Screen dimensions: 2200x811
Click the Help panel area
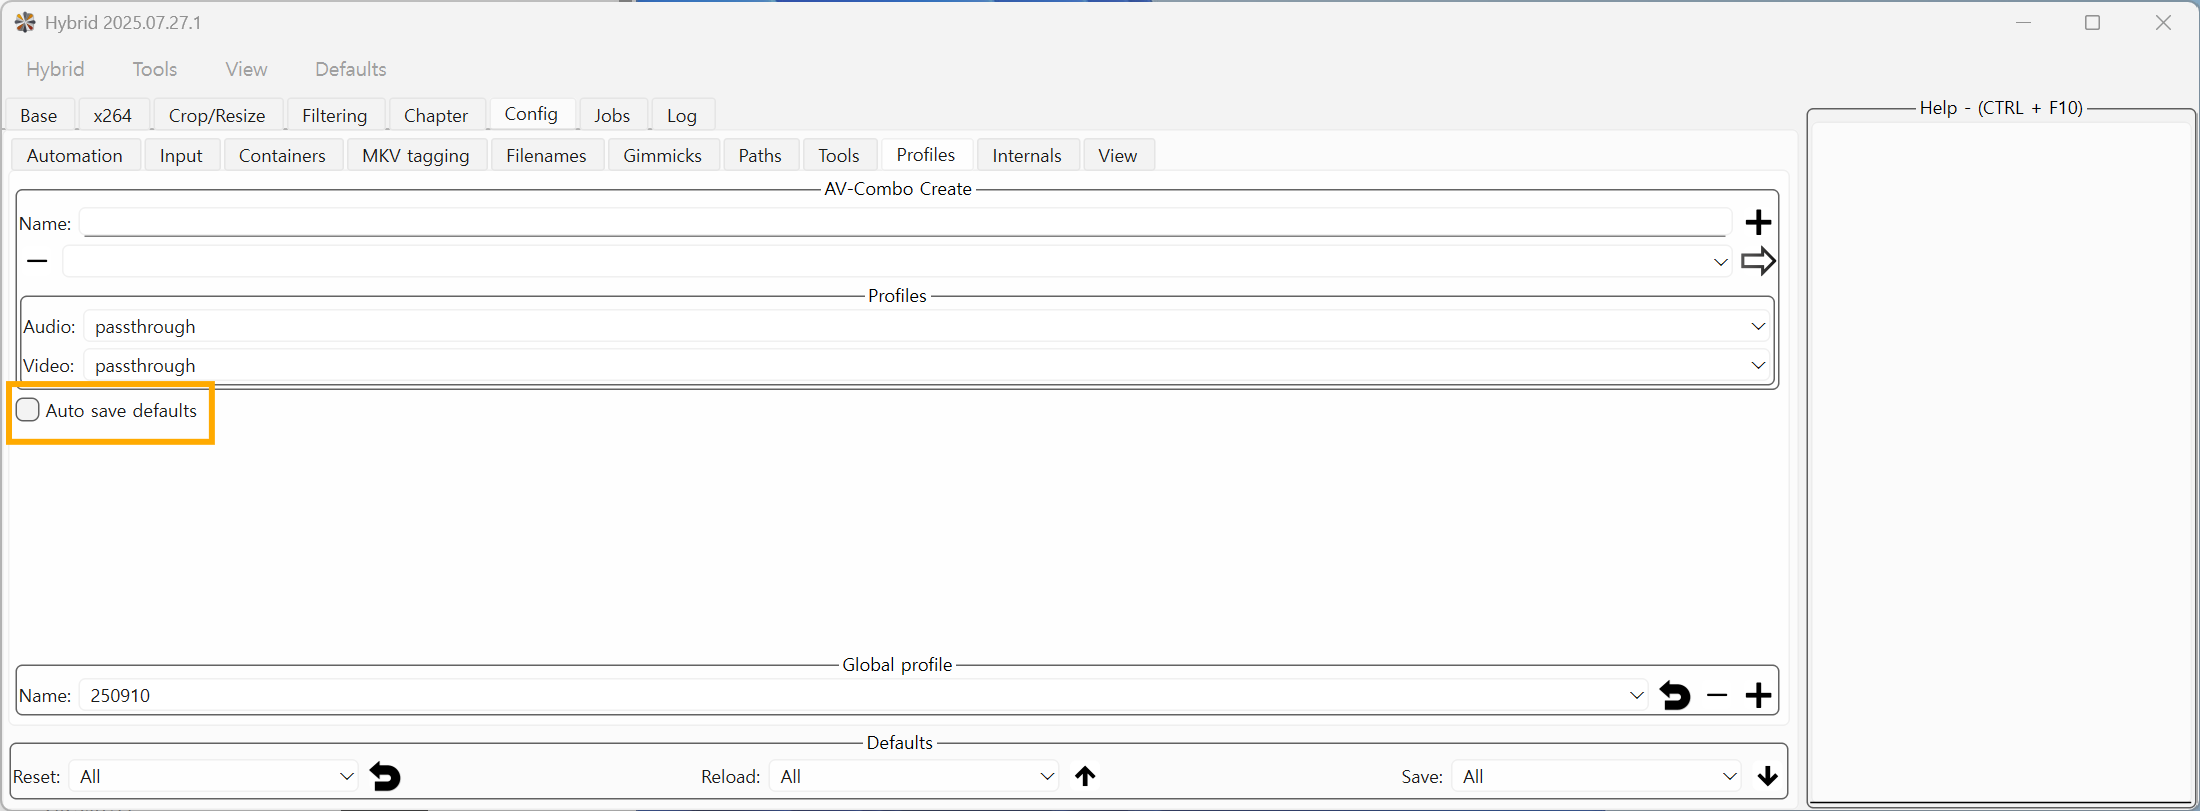coord(2001,460)
